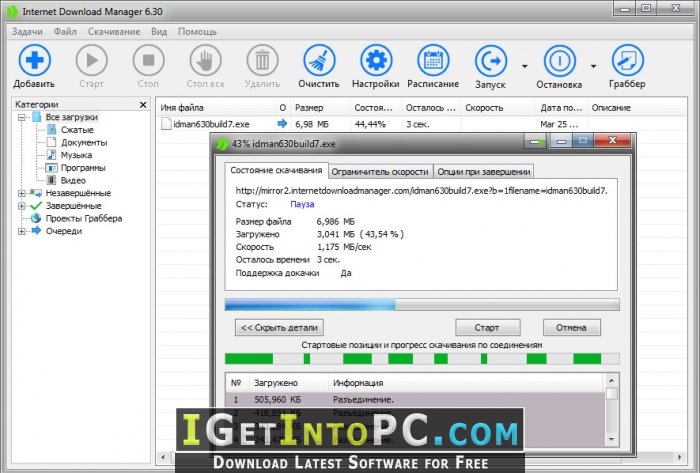Image resolution: width=700 pixels, height=473 pixels.
Task: Open Настройки gear icon
Action: [x=376, y=60]
